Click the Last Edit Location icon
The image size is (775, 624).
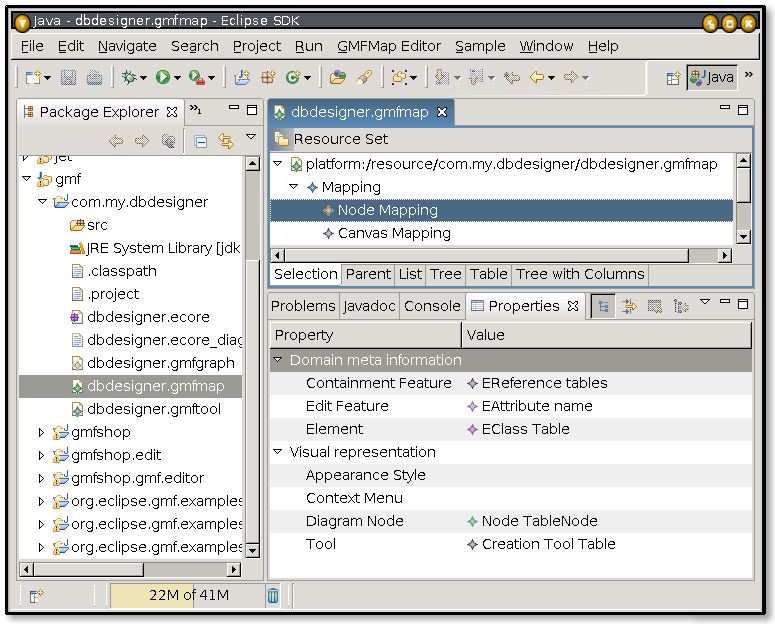(x=512, y=77)
